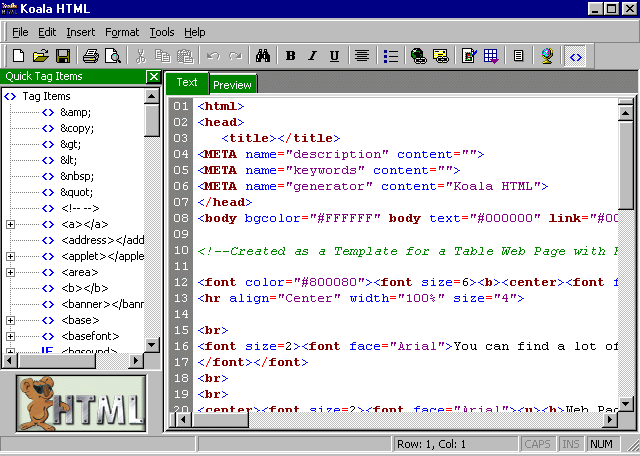Apply italic formatting with the I icon

tap(312, 56)
